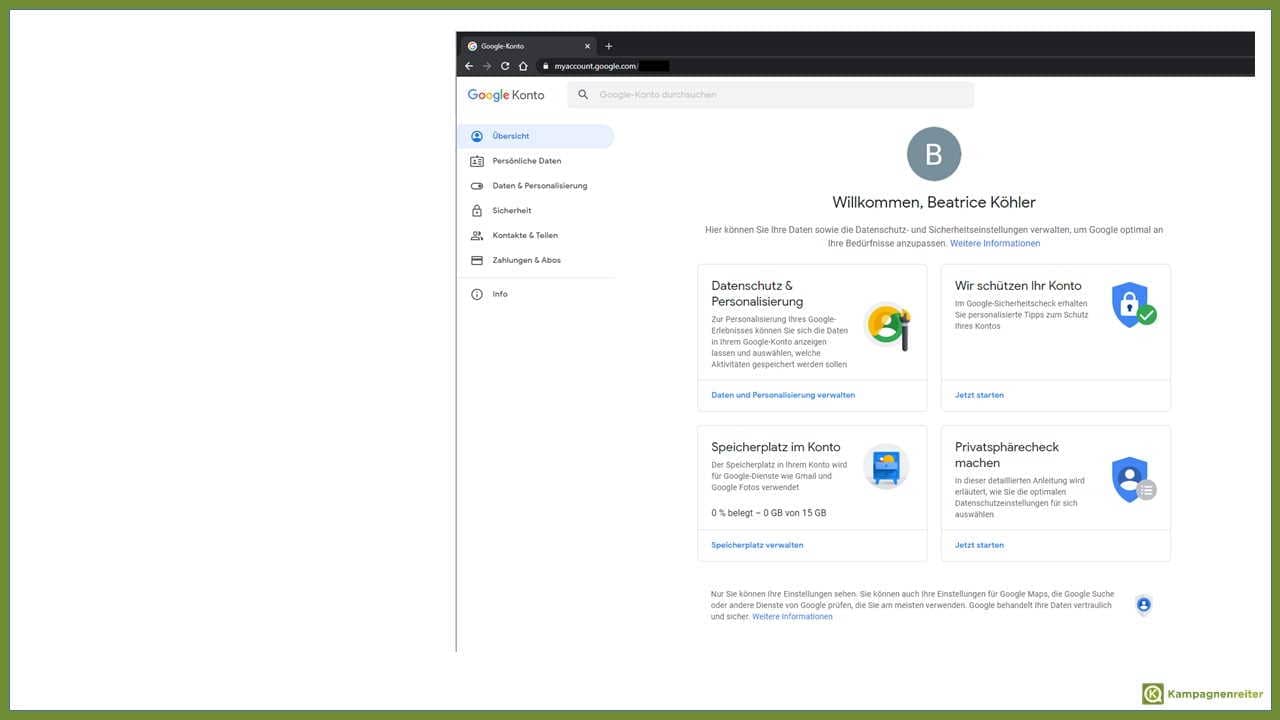Open Info in the sidebar
Viewport: 1280px width, 720px height.
(535, 294)
